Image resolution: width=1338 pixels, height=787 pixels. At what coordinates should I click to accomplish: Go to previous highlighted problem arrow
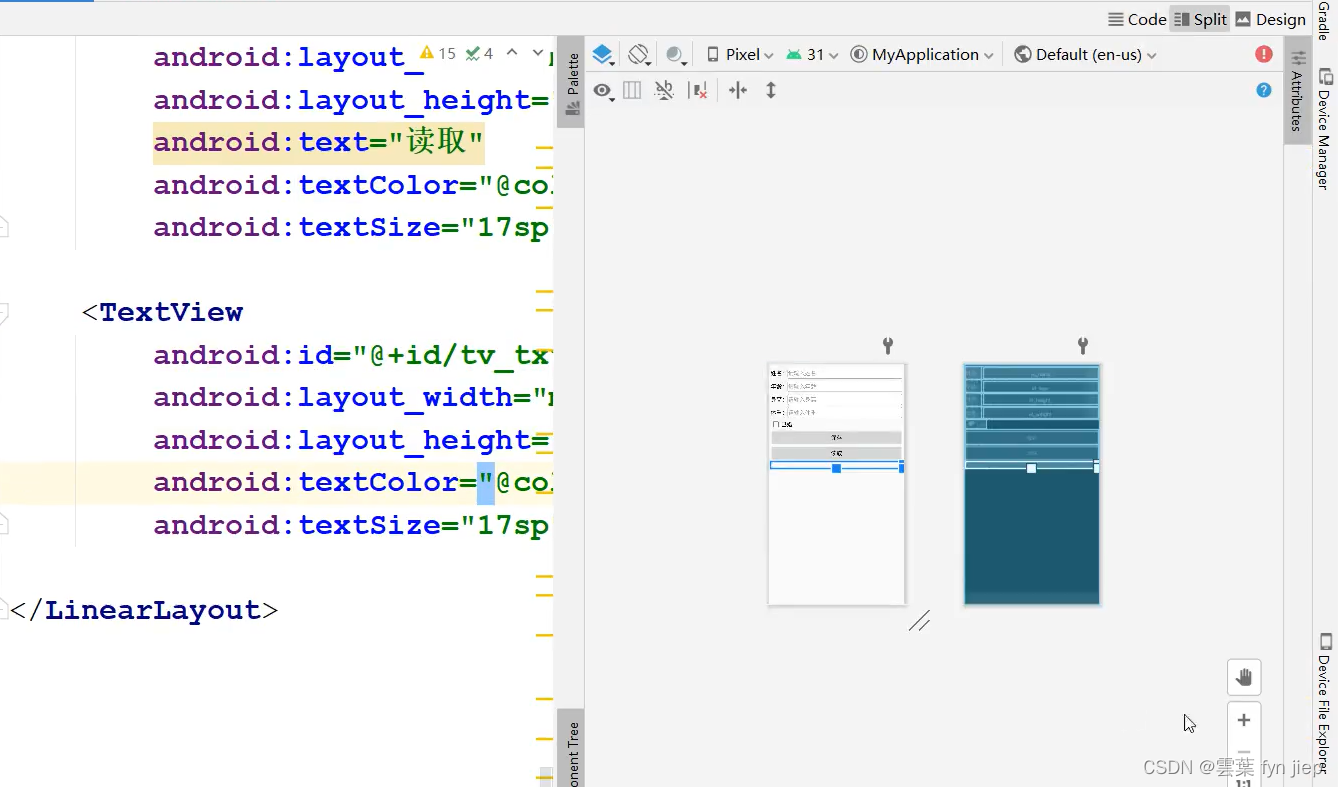pyautogui.click(x=512, y=53)
